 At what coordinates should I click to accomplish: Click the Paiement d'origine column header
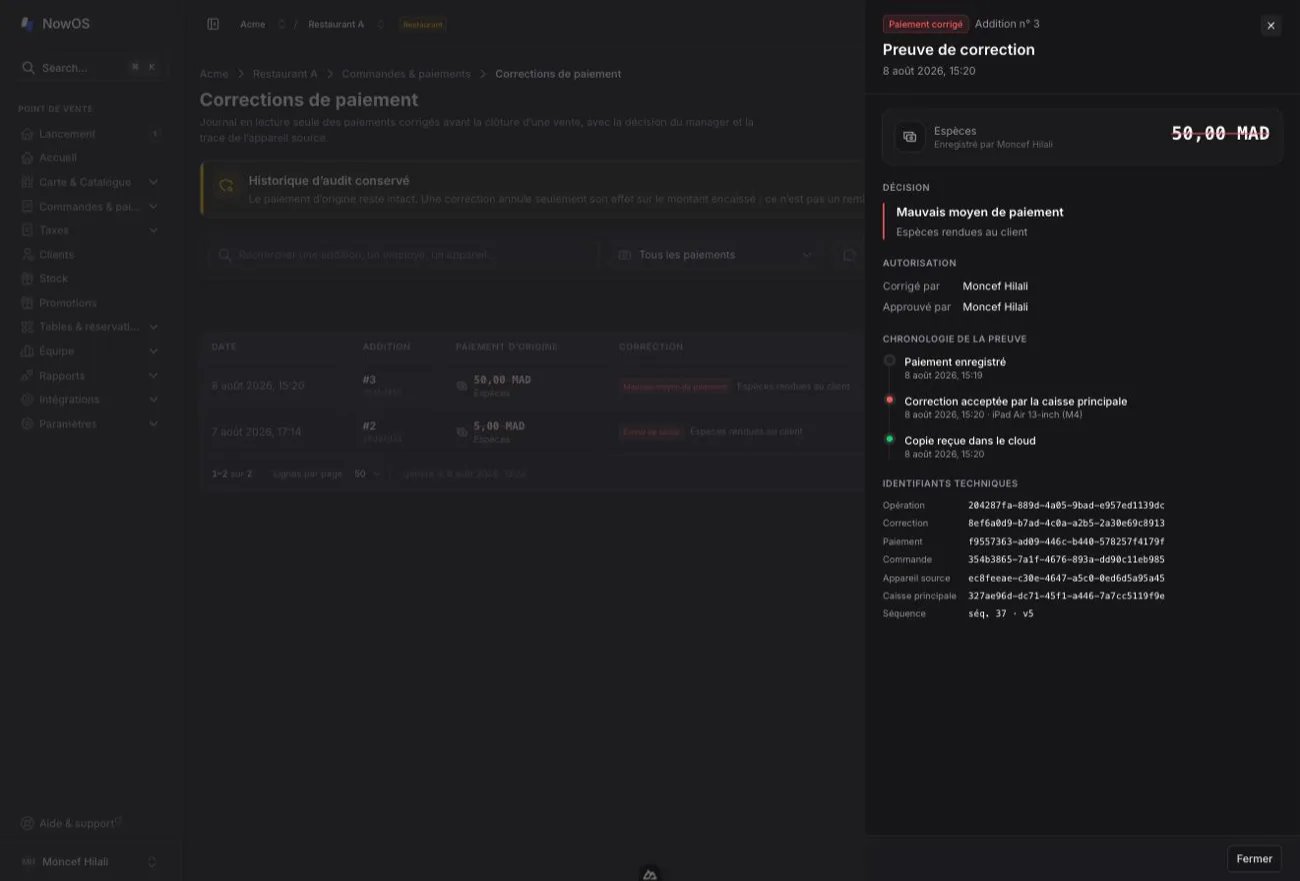click(x=506, y=347)
